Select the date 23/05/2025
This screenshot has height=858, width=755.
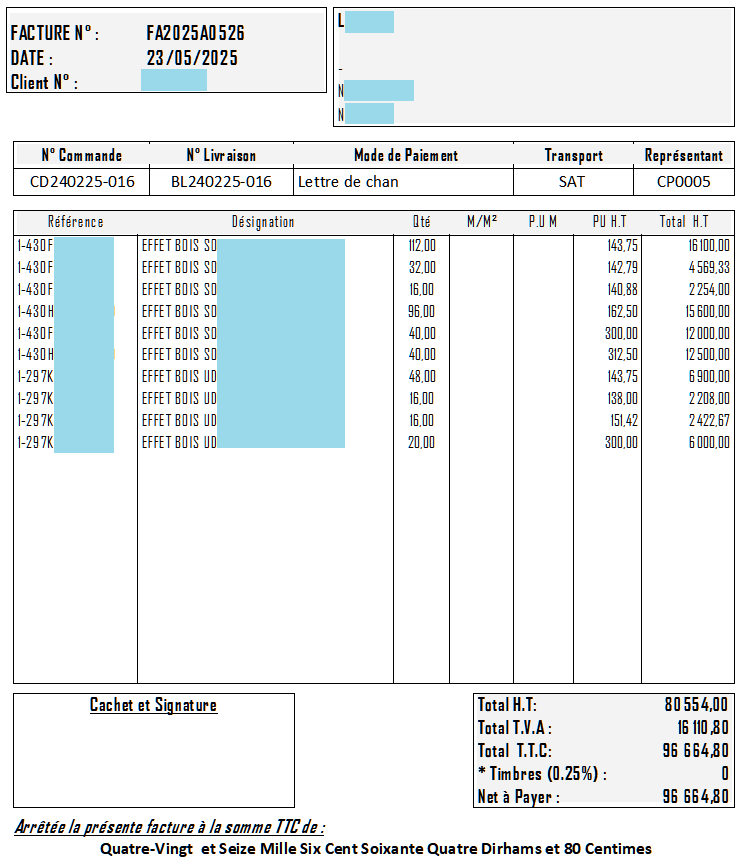point(192,58)
